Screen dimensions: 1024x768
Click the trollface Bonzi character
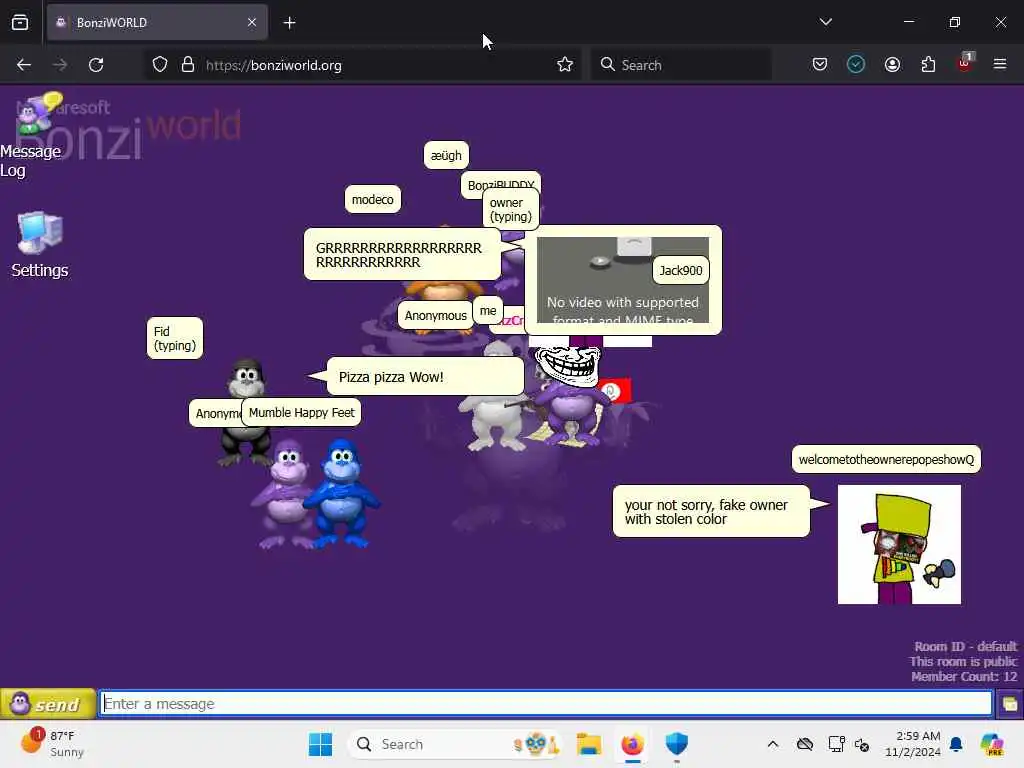[569, 398]
